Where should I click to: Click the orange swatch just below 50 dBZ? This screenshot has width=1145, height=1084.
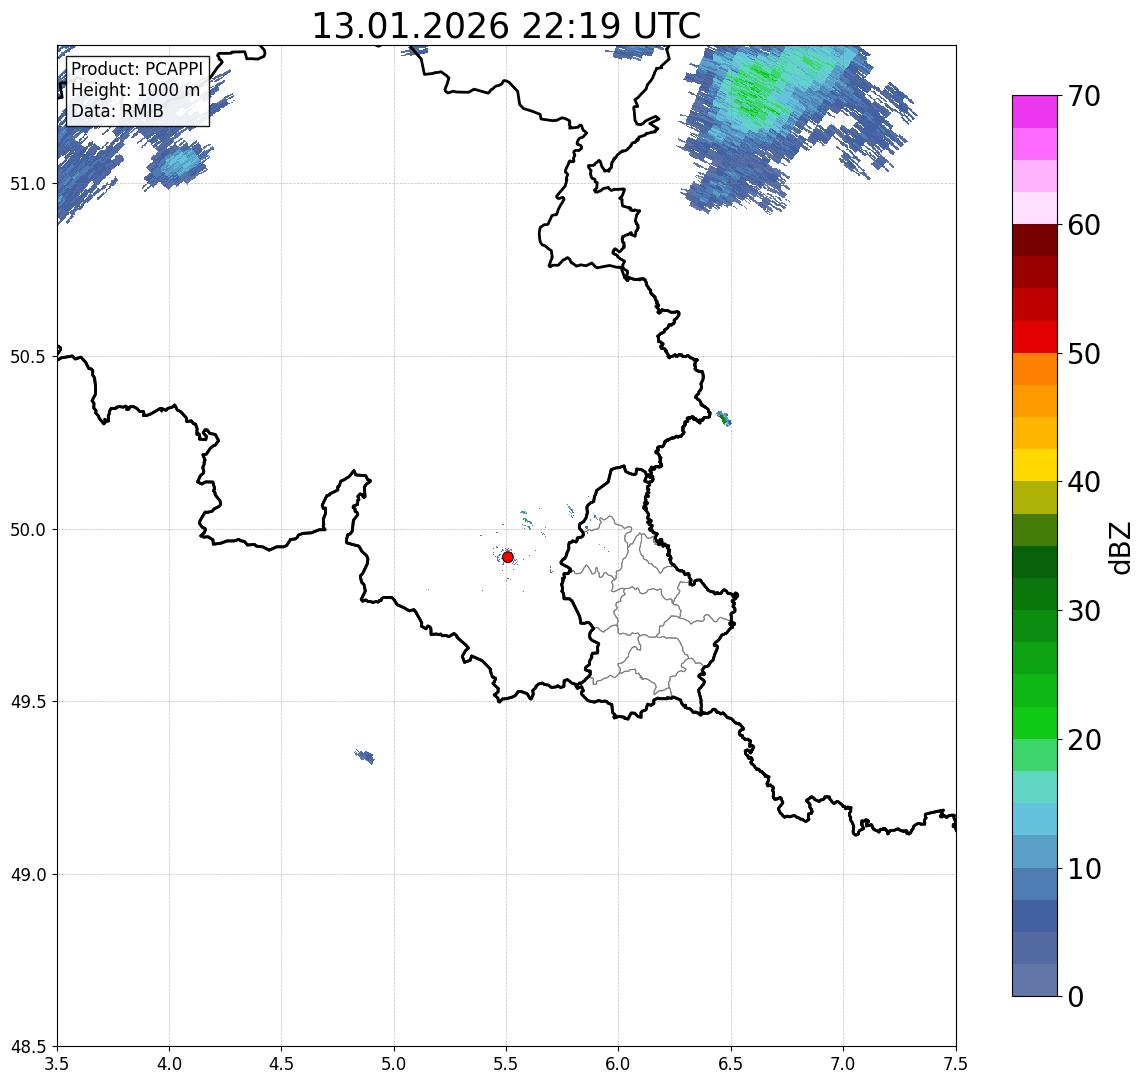1035,370
